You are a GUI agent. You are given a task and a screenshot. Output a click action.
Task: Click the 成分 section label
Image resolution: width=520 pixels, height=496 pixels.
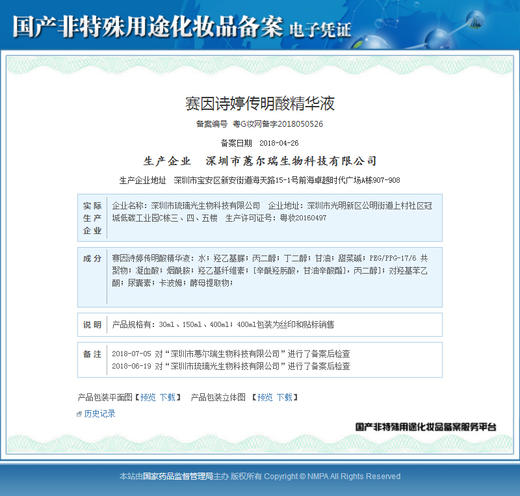coord(92,258)
